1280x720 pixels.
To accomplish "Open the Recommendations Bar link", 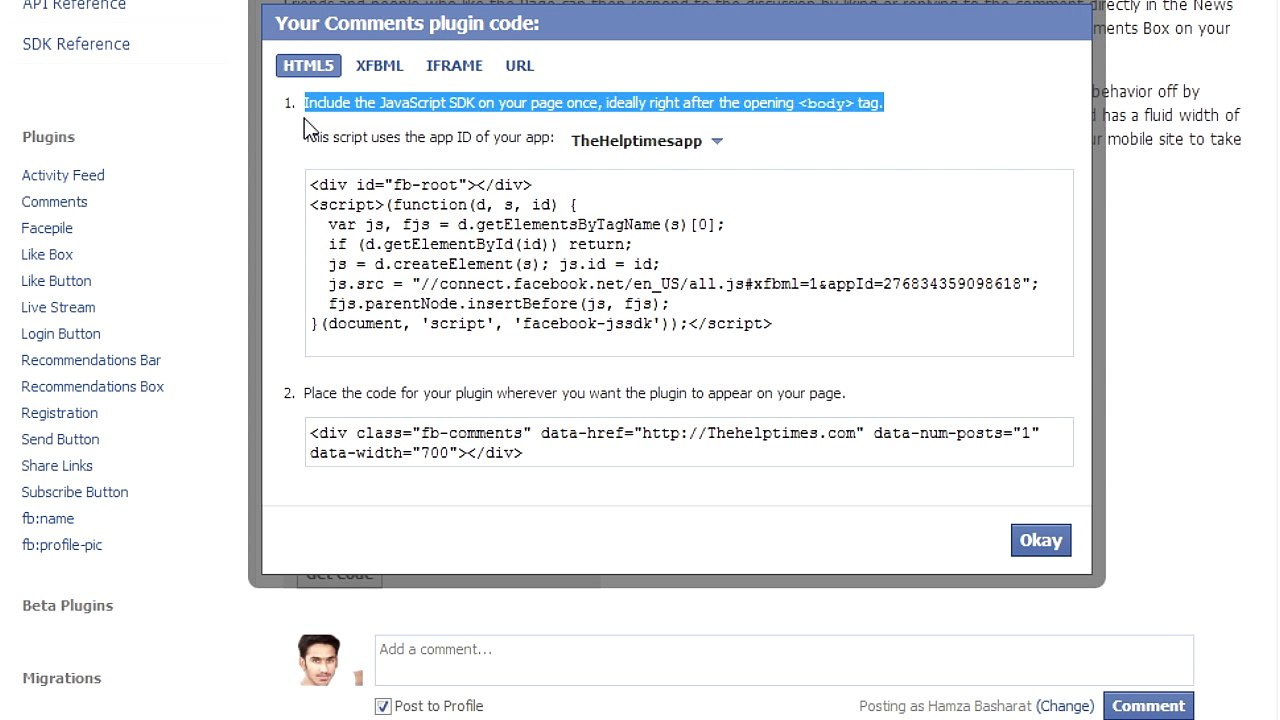I will tap(91, 360).
